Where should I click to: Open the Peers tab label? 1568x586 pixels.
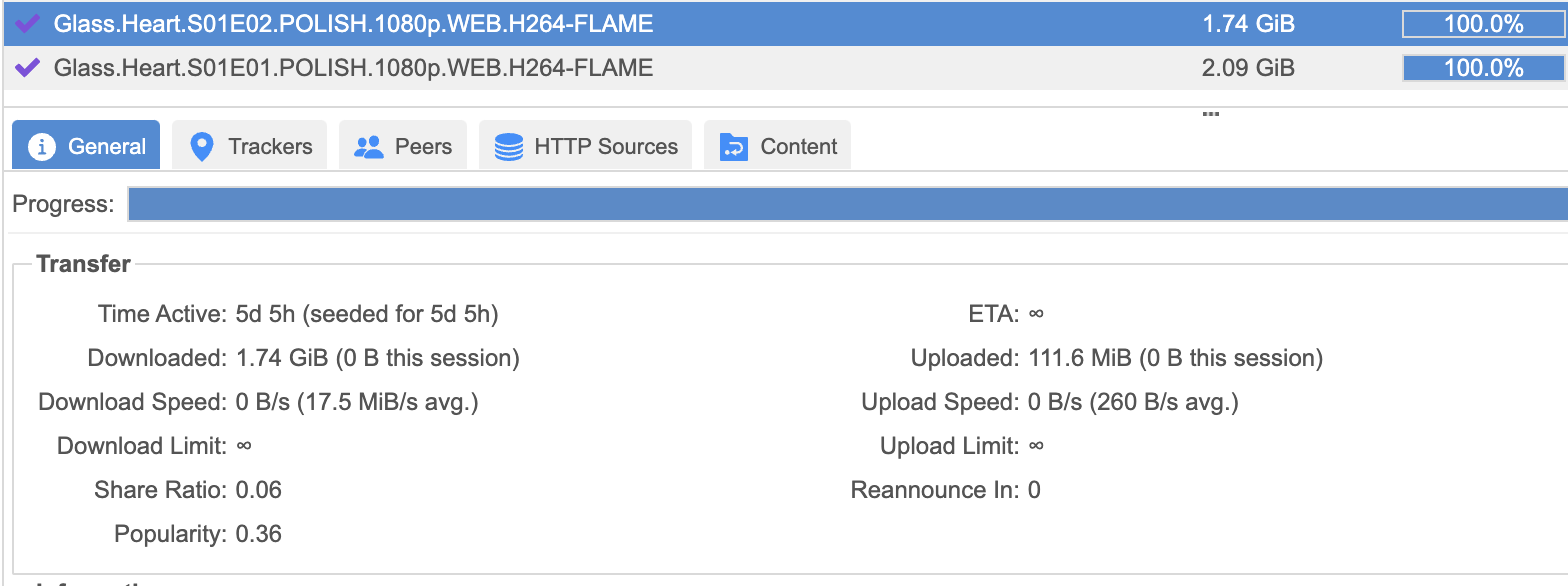pos(423,147)
